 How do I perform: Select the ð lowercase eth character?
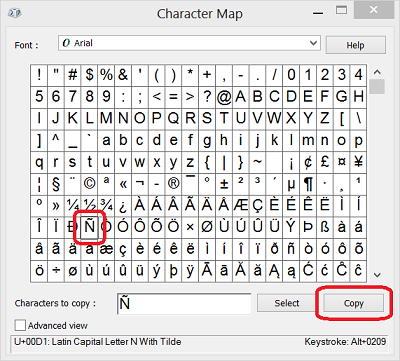(x=274, y=249)
